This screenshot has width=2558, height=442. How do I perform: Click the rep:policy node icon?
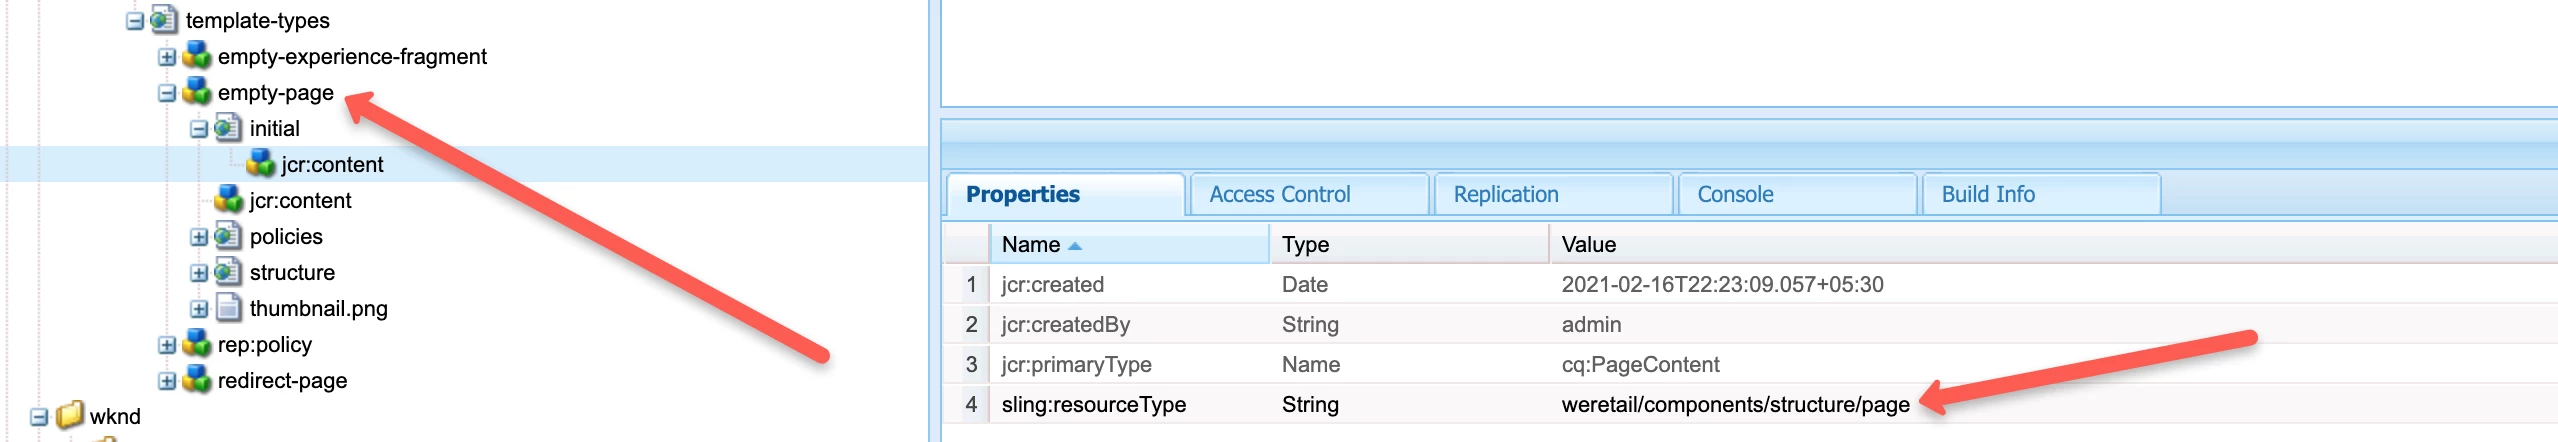pyautogui.click(x=197, y=344)
